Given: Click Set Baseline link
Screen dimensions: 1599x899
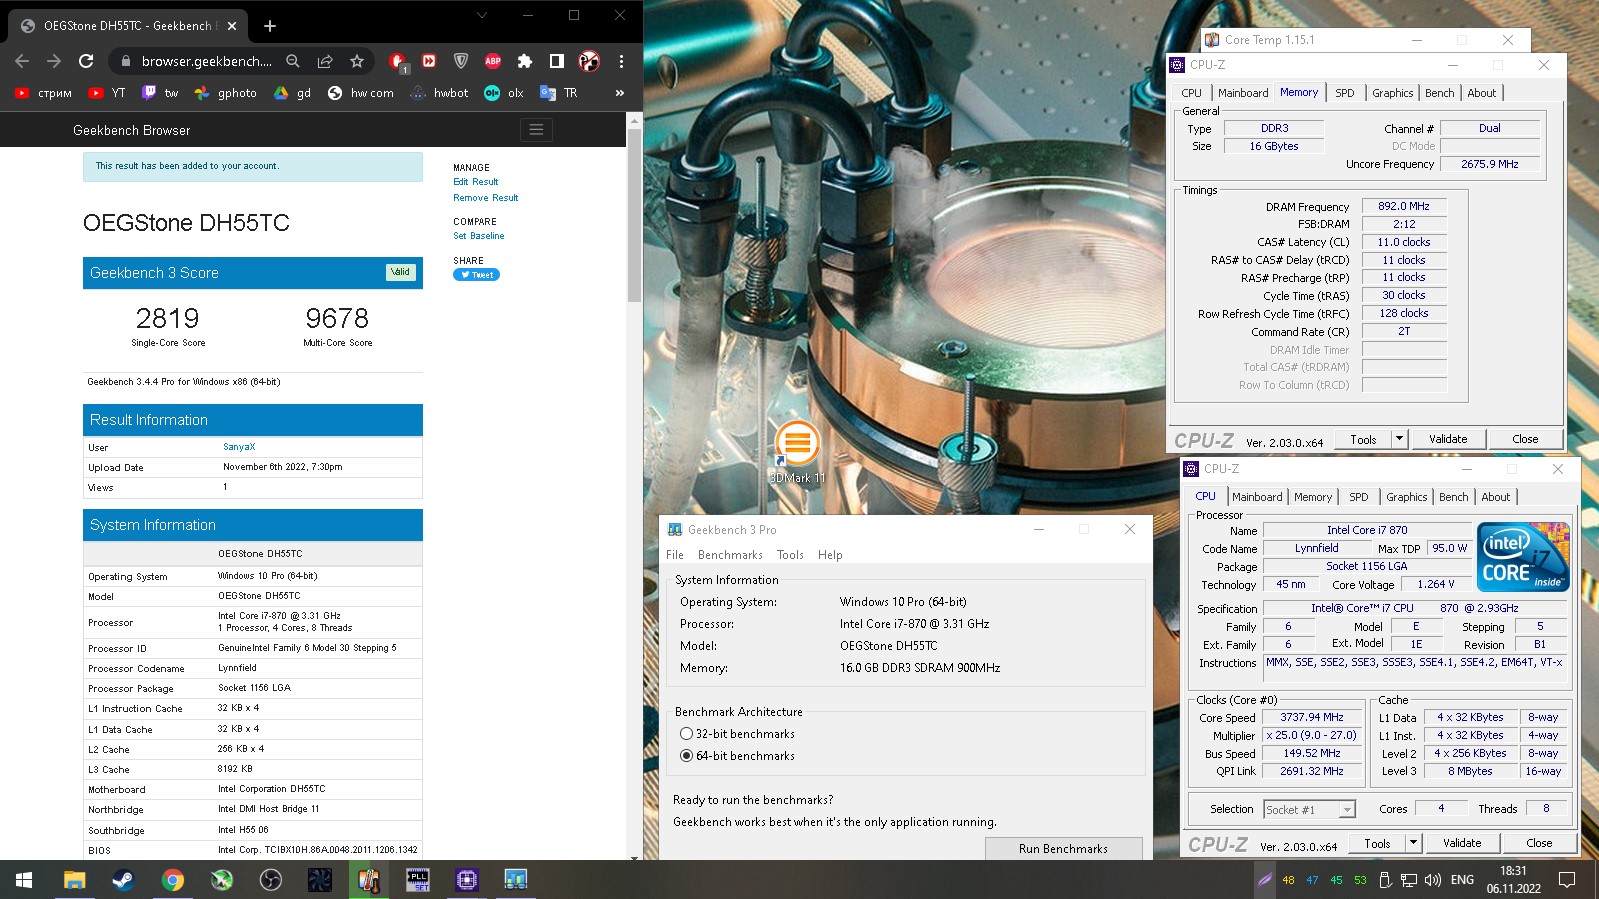Looking at the screenshot, I should tap(478, 236).
